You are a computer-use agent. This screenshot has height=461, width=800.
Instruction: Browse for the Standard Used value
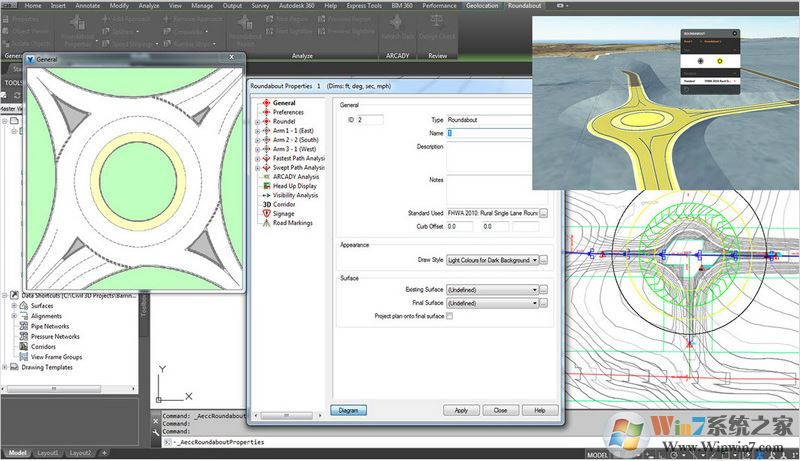[545, 213]
